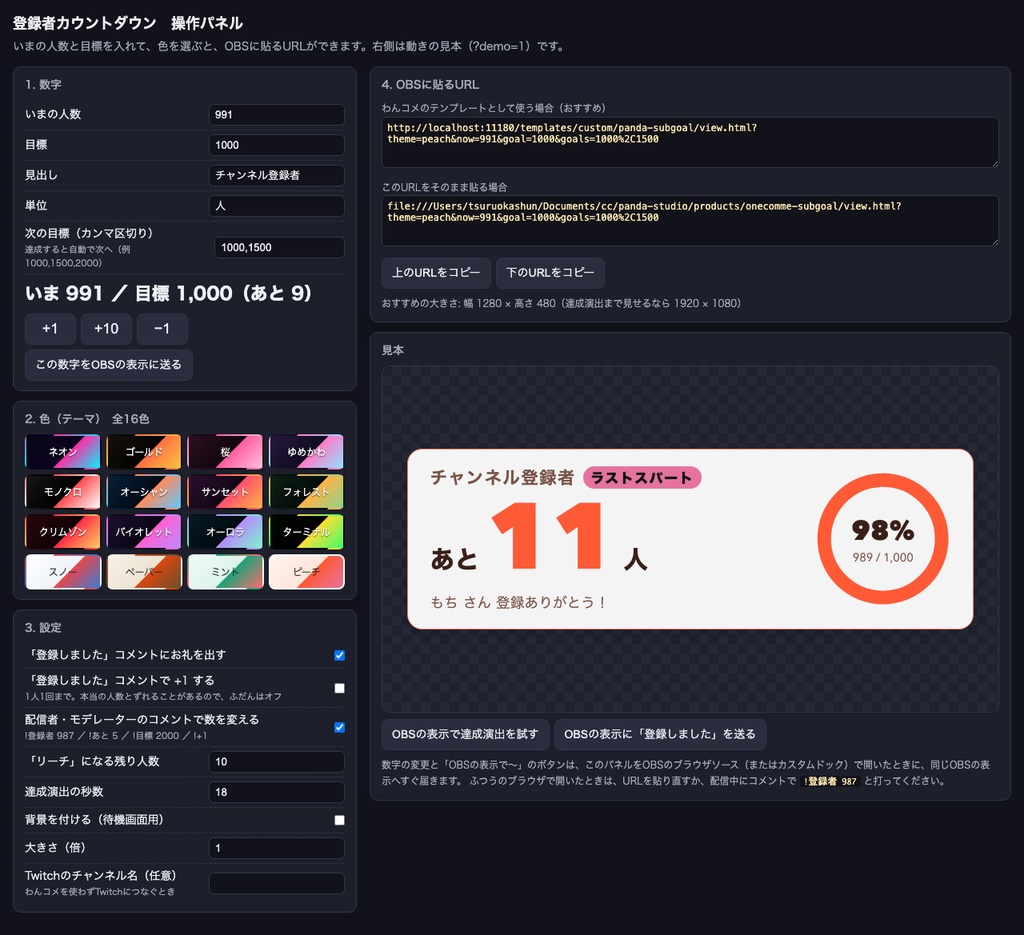Apply the オーロラ theme
Image resolution: width=1024 pixels, height=935 pixels.
click(x=225, y=531)
